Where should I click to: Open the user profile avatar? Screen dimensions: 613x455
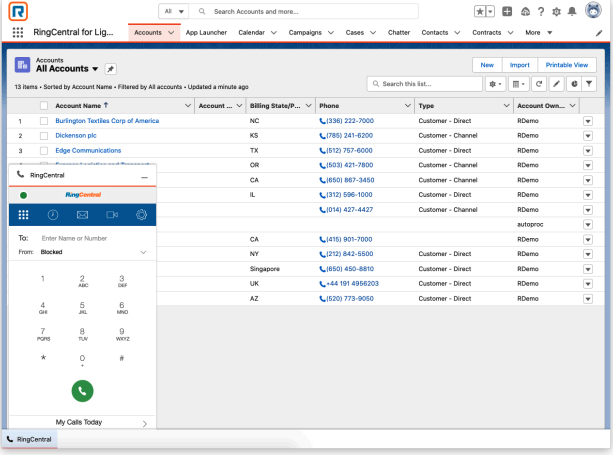593,10
